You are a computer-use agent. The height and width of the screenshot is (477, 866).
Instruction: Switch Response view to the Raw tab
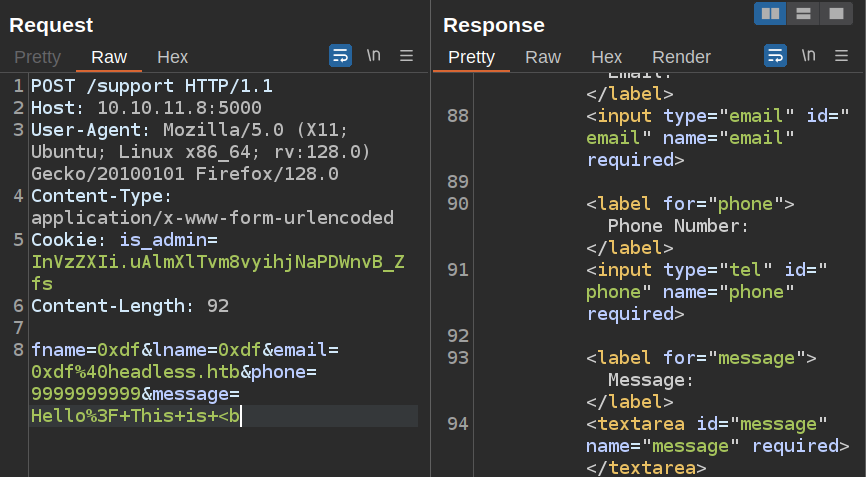point(543,57)
